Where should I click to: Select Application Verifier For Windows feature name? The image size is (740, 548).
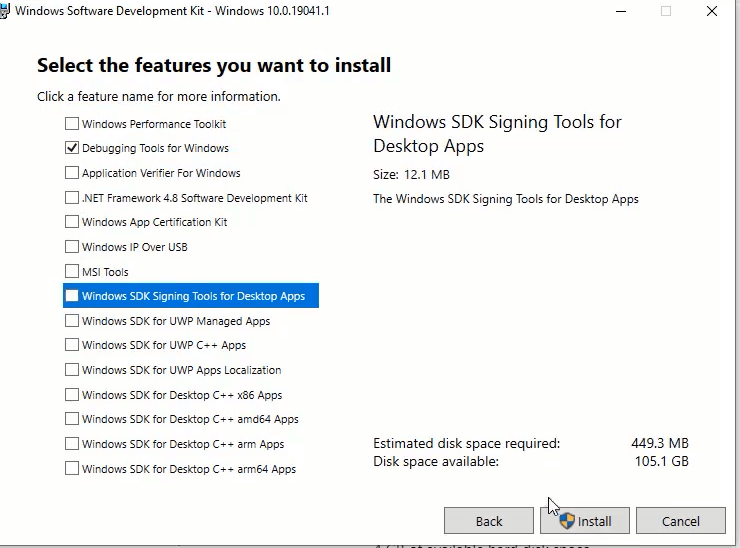(161, 173)
